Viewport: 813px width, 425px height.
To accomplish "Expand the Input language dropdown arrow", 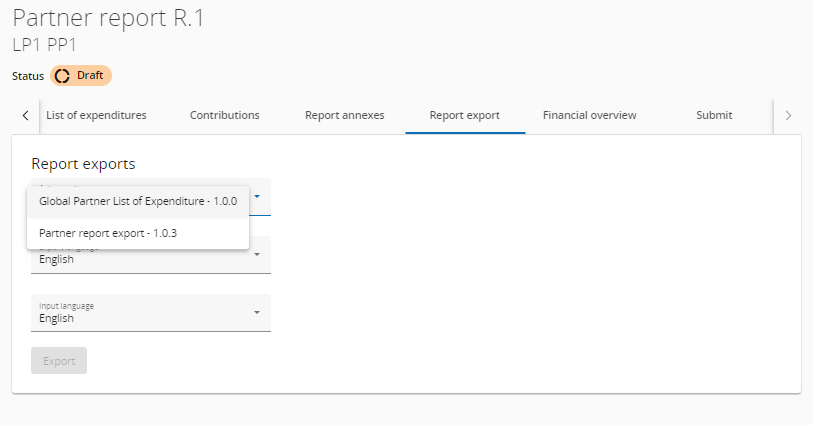I will 257,313.
